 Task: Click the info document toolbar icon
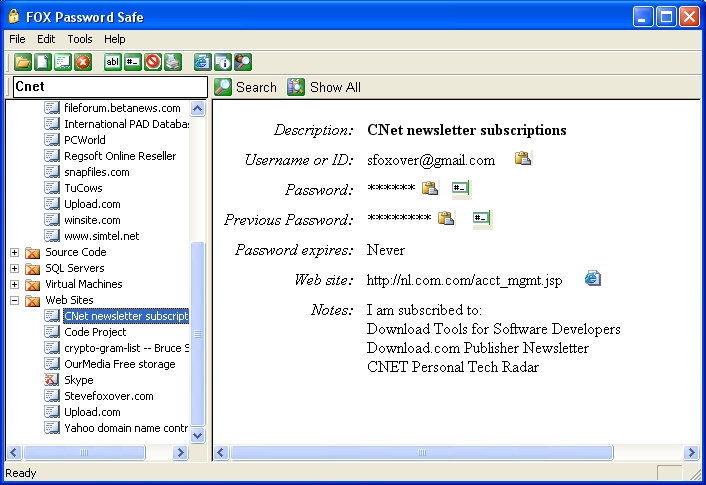pyautogui.click(x=223, y=62)
